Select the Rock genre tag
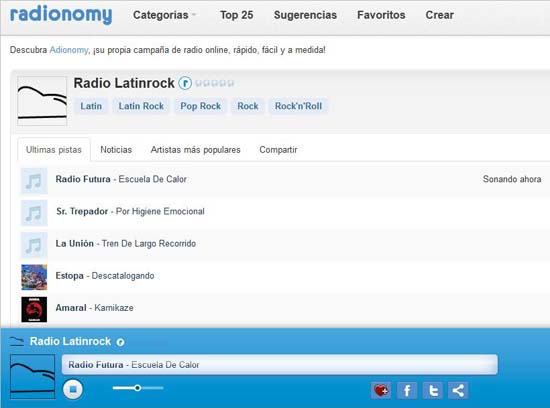550x408 pixels. point(248,106)
